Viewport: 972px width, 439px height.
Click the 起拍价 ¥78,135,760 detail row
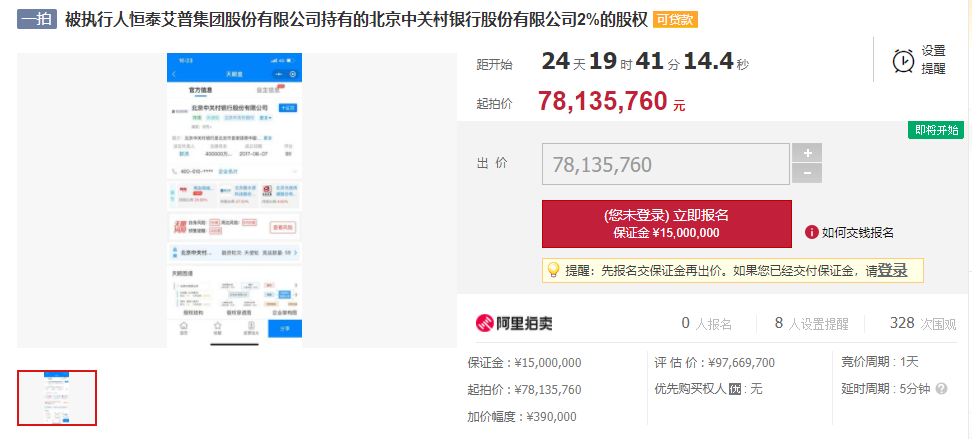point(524,390)
